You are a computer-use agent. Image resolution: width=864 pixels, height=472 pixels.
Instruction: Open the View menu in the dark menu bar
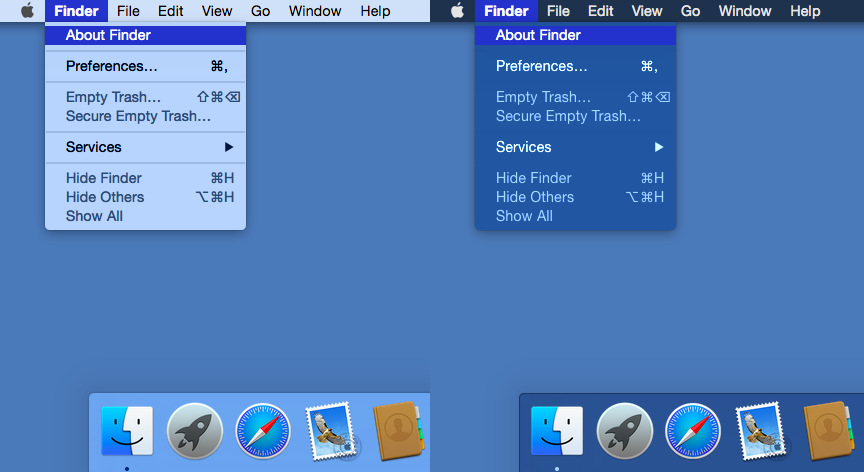[x=646, y=11]
